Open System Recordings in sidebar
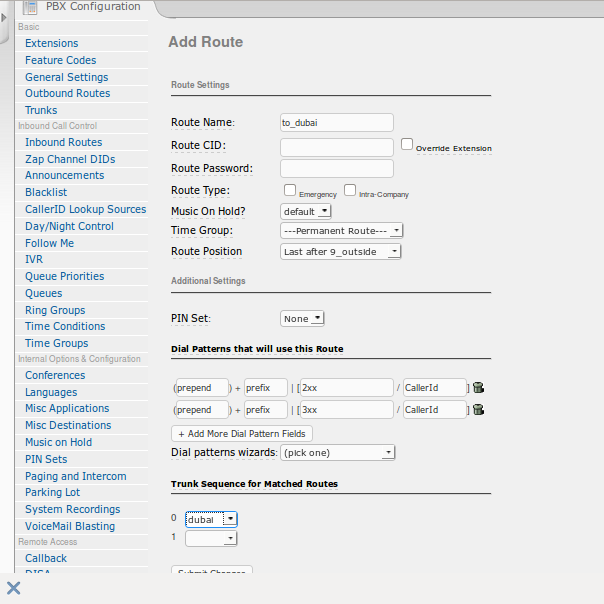 tap(72, 509)
